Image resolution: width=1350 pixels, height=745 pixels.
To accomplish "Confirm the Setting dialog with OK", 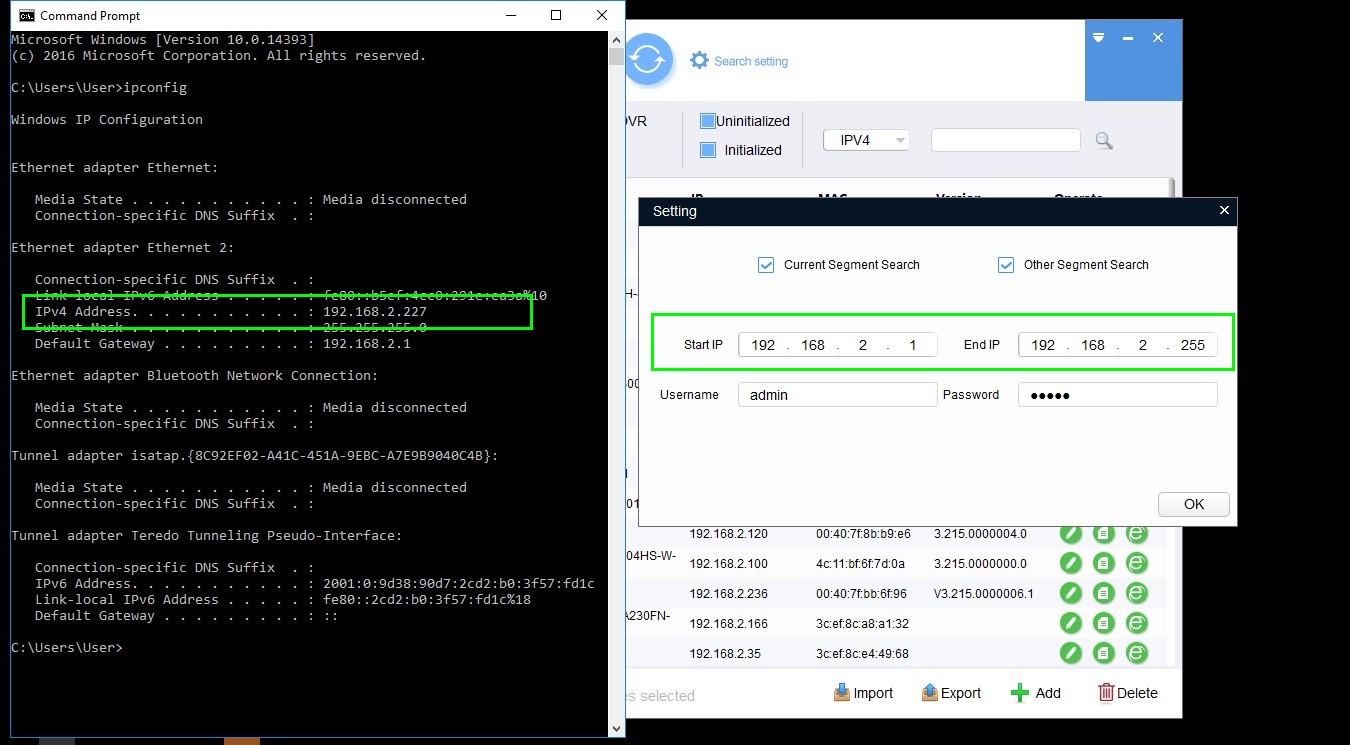I will 1194,504.
